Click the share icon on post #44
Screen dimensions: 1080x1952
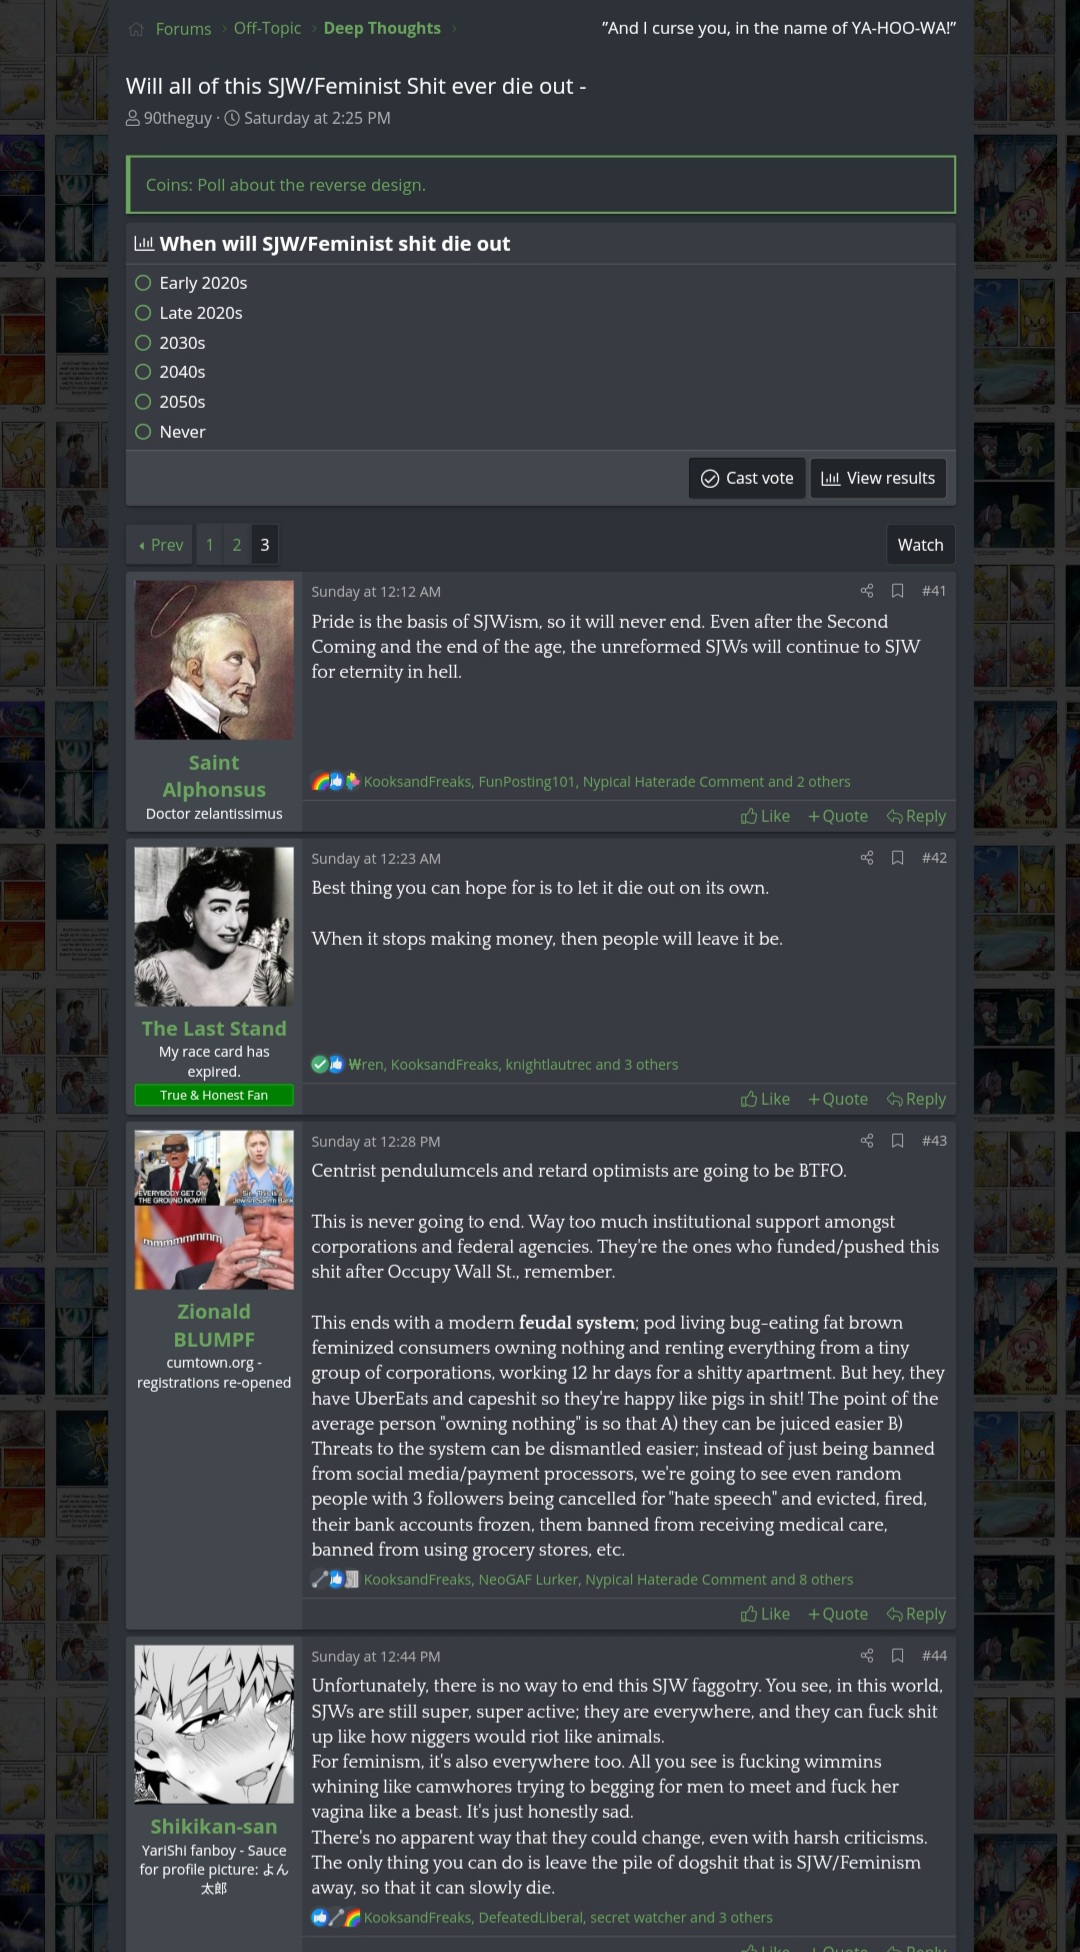coord(867,1655)
